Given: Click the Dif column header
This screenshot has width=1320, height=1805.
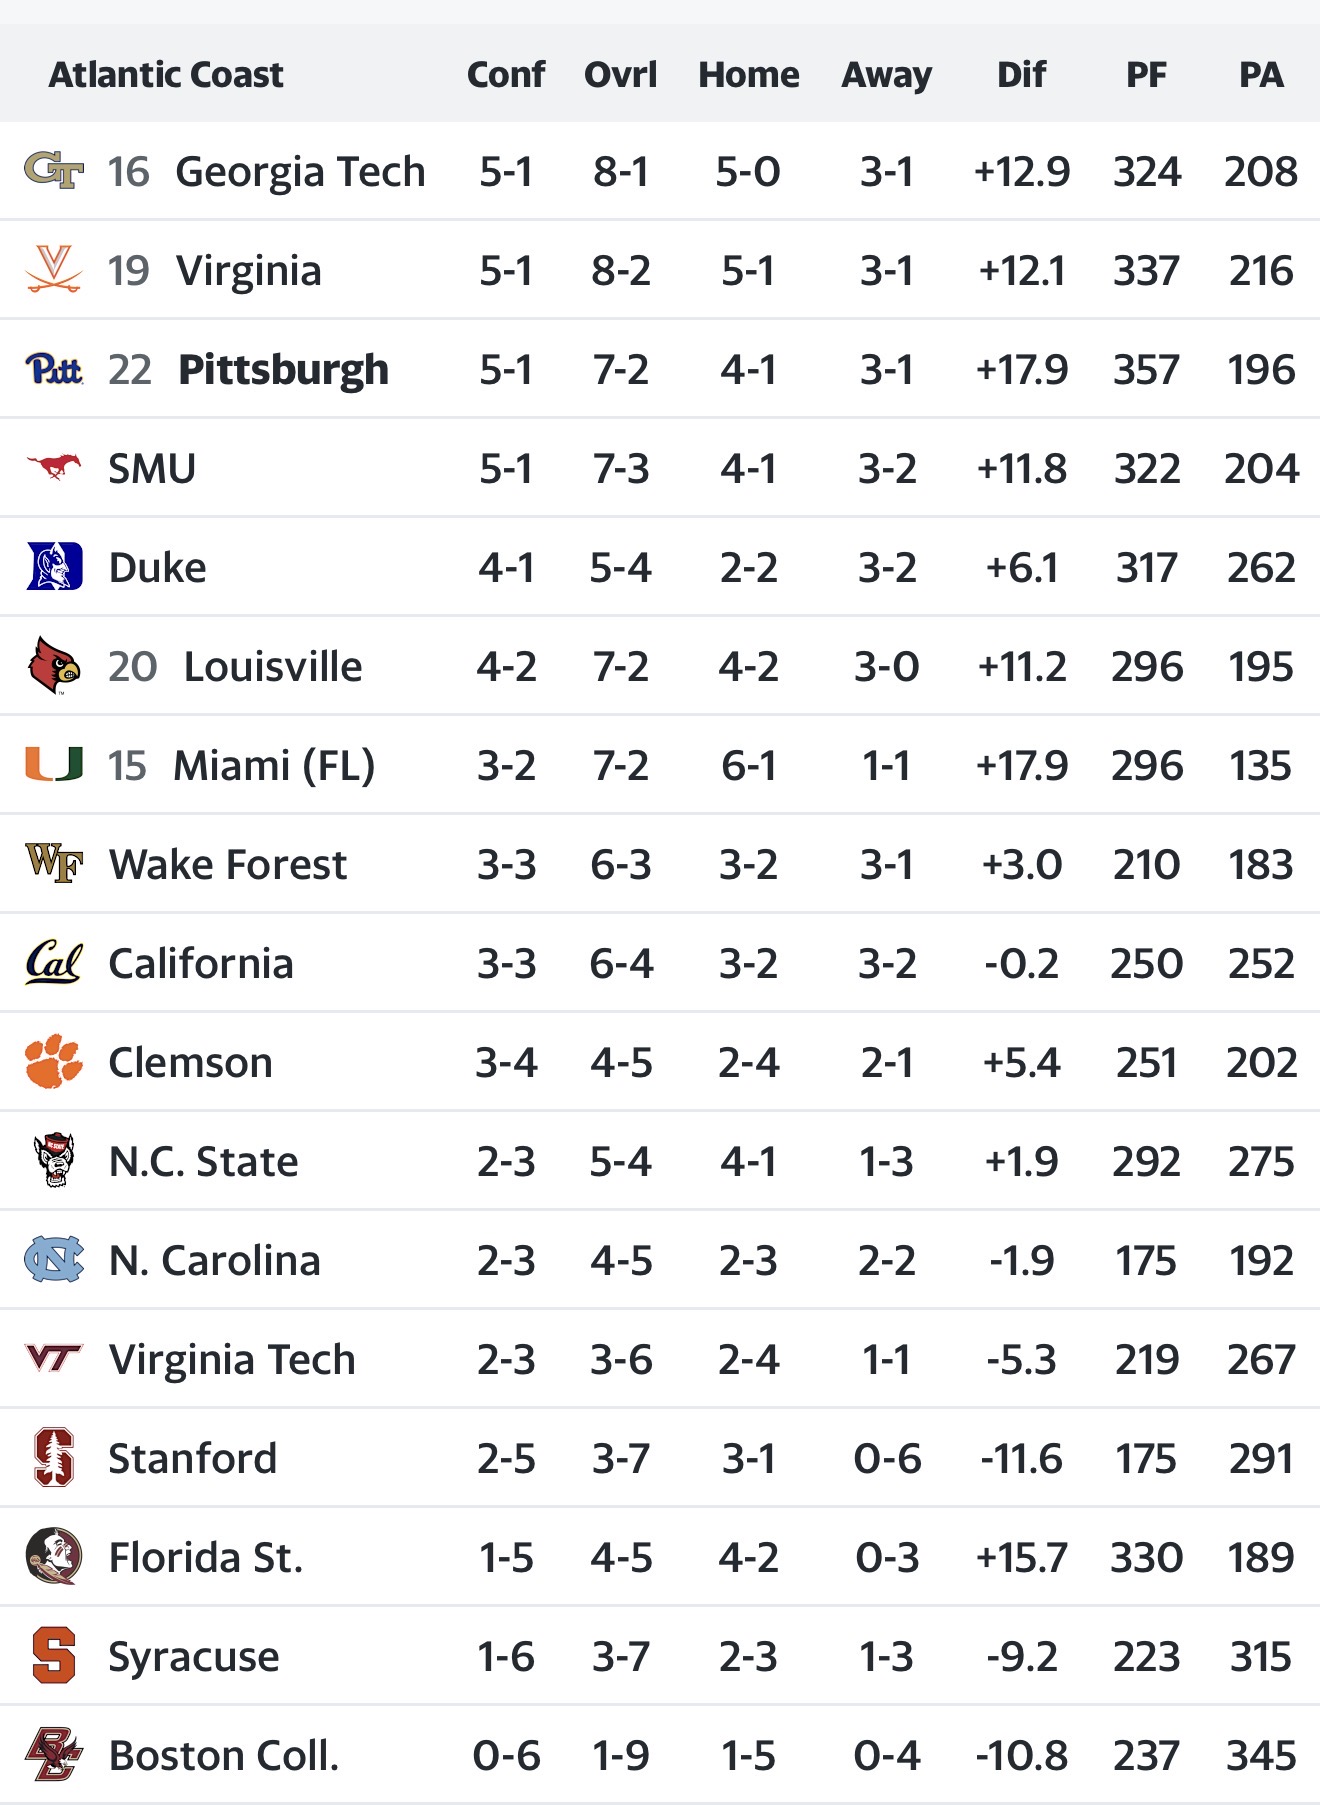Looking at the screenshot, I should [x=1021, y=75].
